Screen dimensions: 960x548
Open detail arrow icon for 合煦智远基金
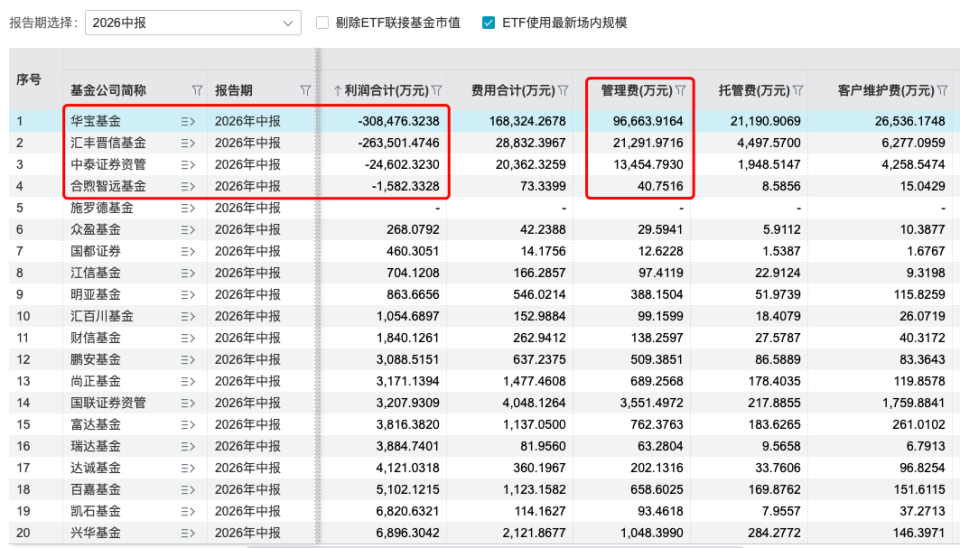[x=188, y=187]
